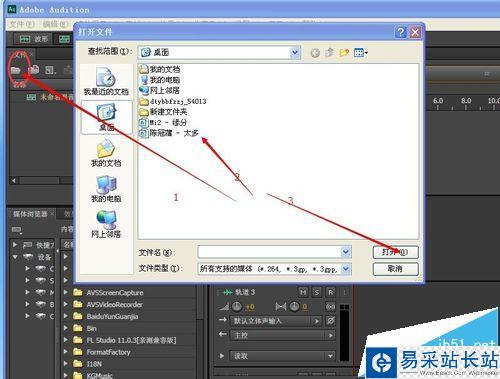Open the 文件名 dropdown arrow
This screenshot has height=379, width=500.
click(x=346, y=252)
